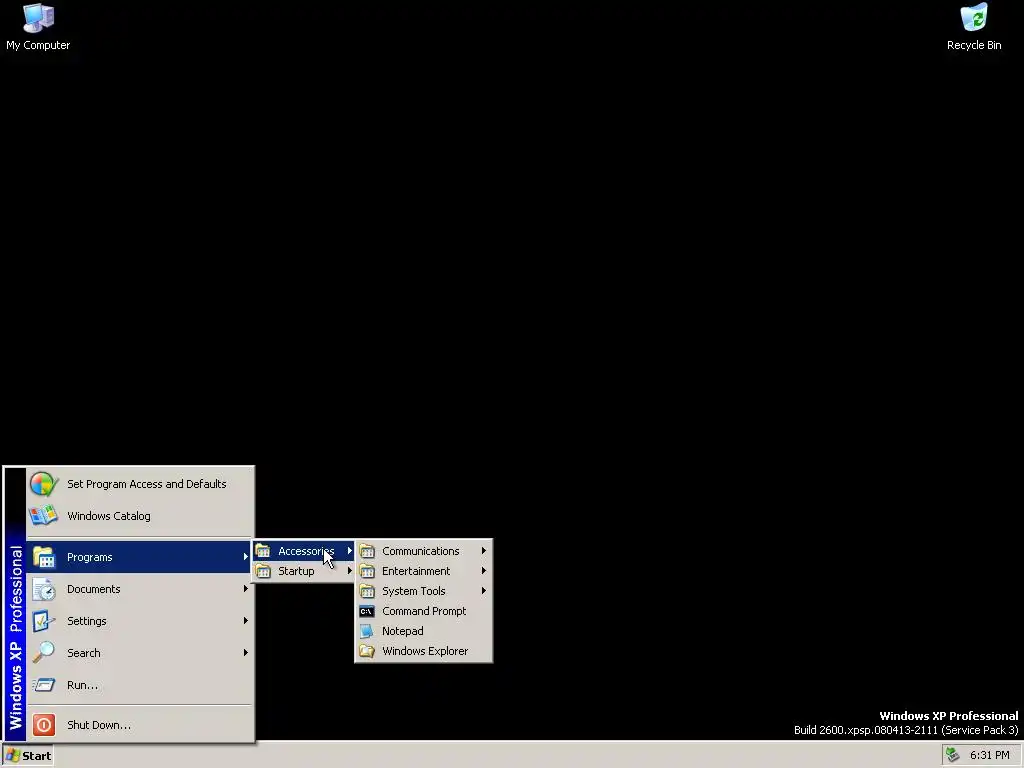Screen dimensions: 1024x768
Task: Select the Windows Explorer label text
Action: tap(425, 651)
